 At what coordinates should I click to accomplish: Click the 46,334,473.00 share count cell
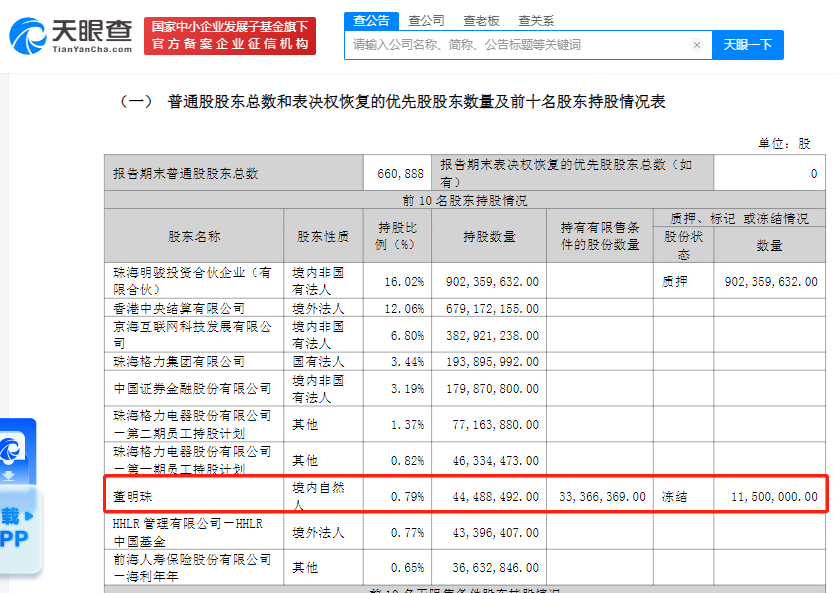489,460
